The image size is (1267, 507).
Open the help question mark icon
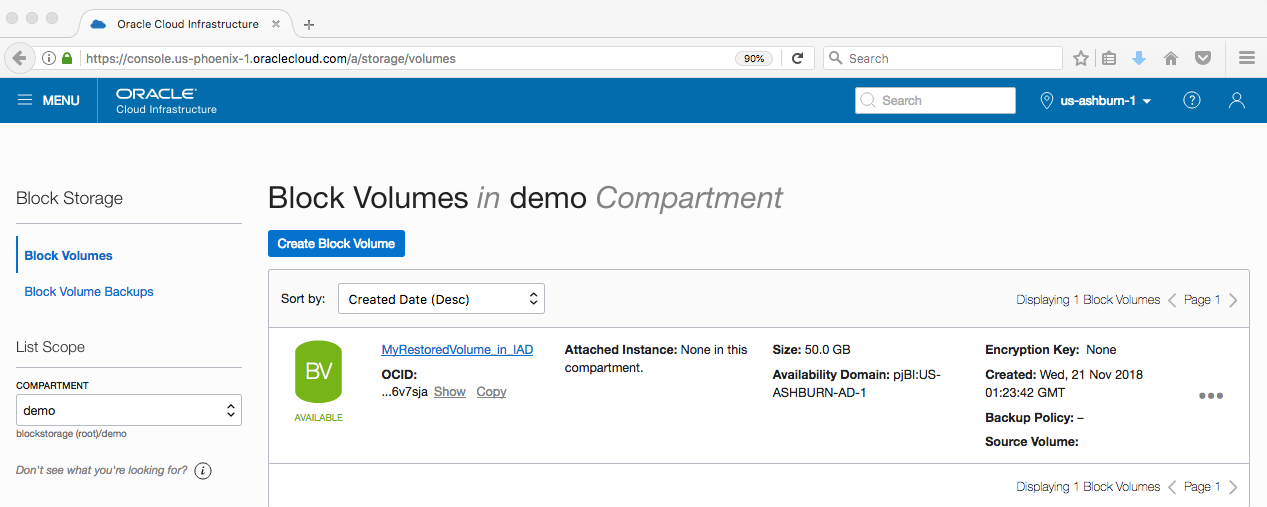tap(1191, 100)
